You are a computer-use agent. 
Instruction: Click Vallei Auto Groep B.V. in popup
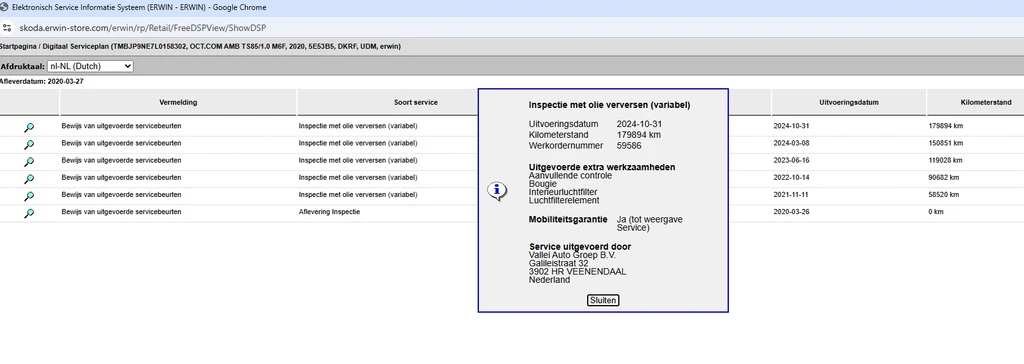pyautogui.click(x=572, y=255)
